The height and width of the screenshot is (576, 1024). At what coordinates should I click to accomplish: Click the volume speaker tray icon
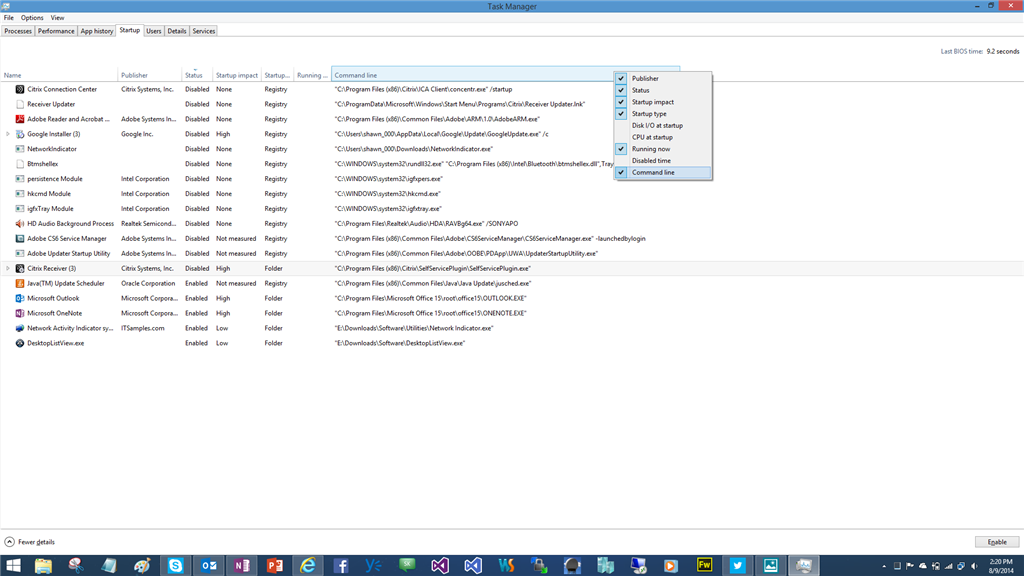tap(974, 566)
